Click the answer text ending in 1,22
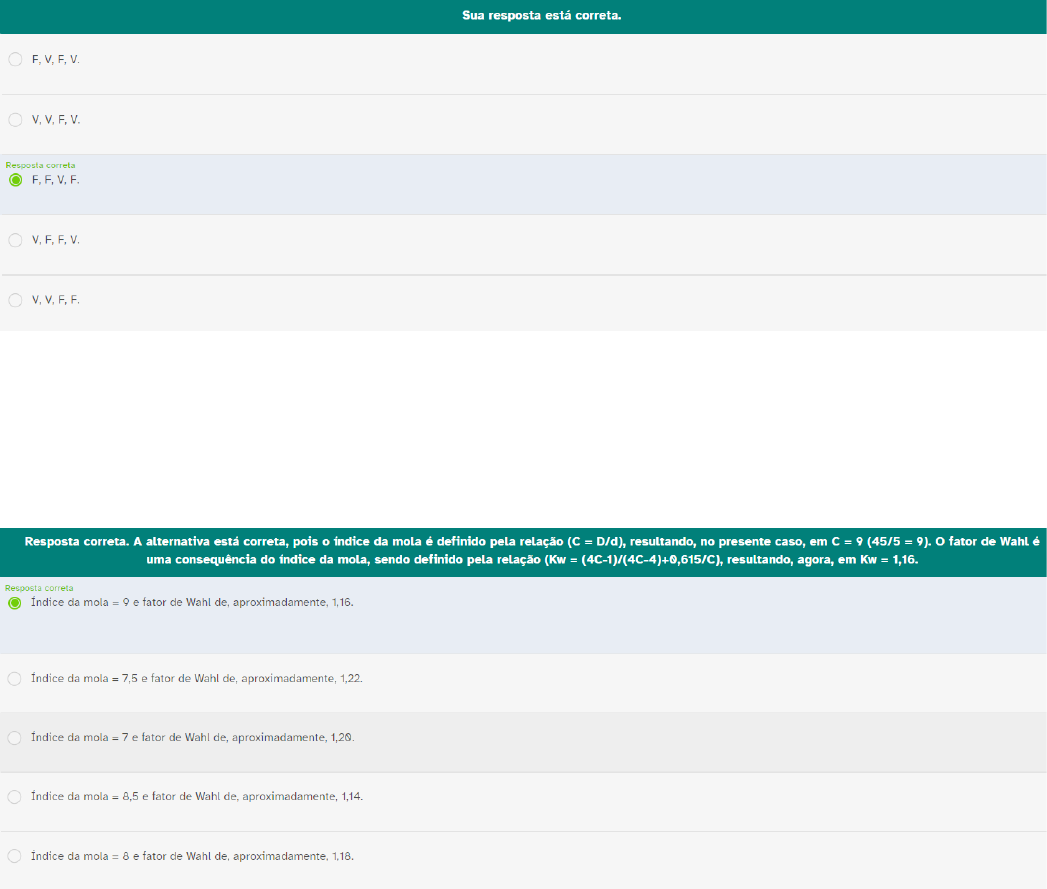1047x889 pixels. (197, 679)
